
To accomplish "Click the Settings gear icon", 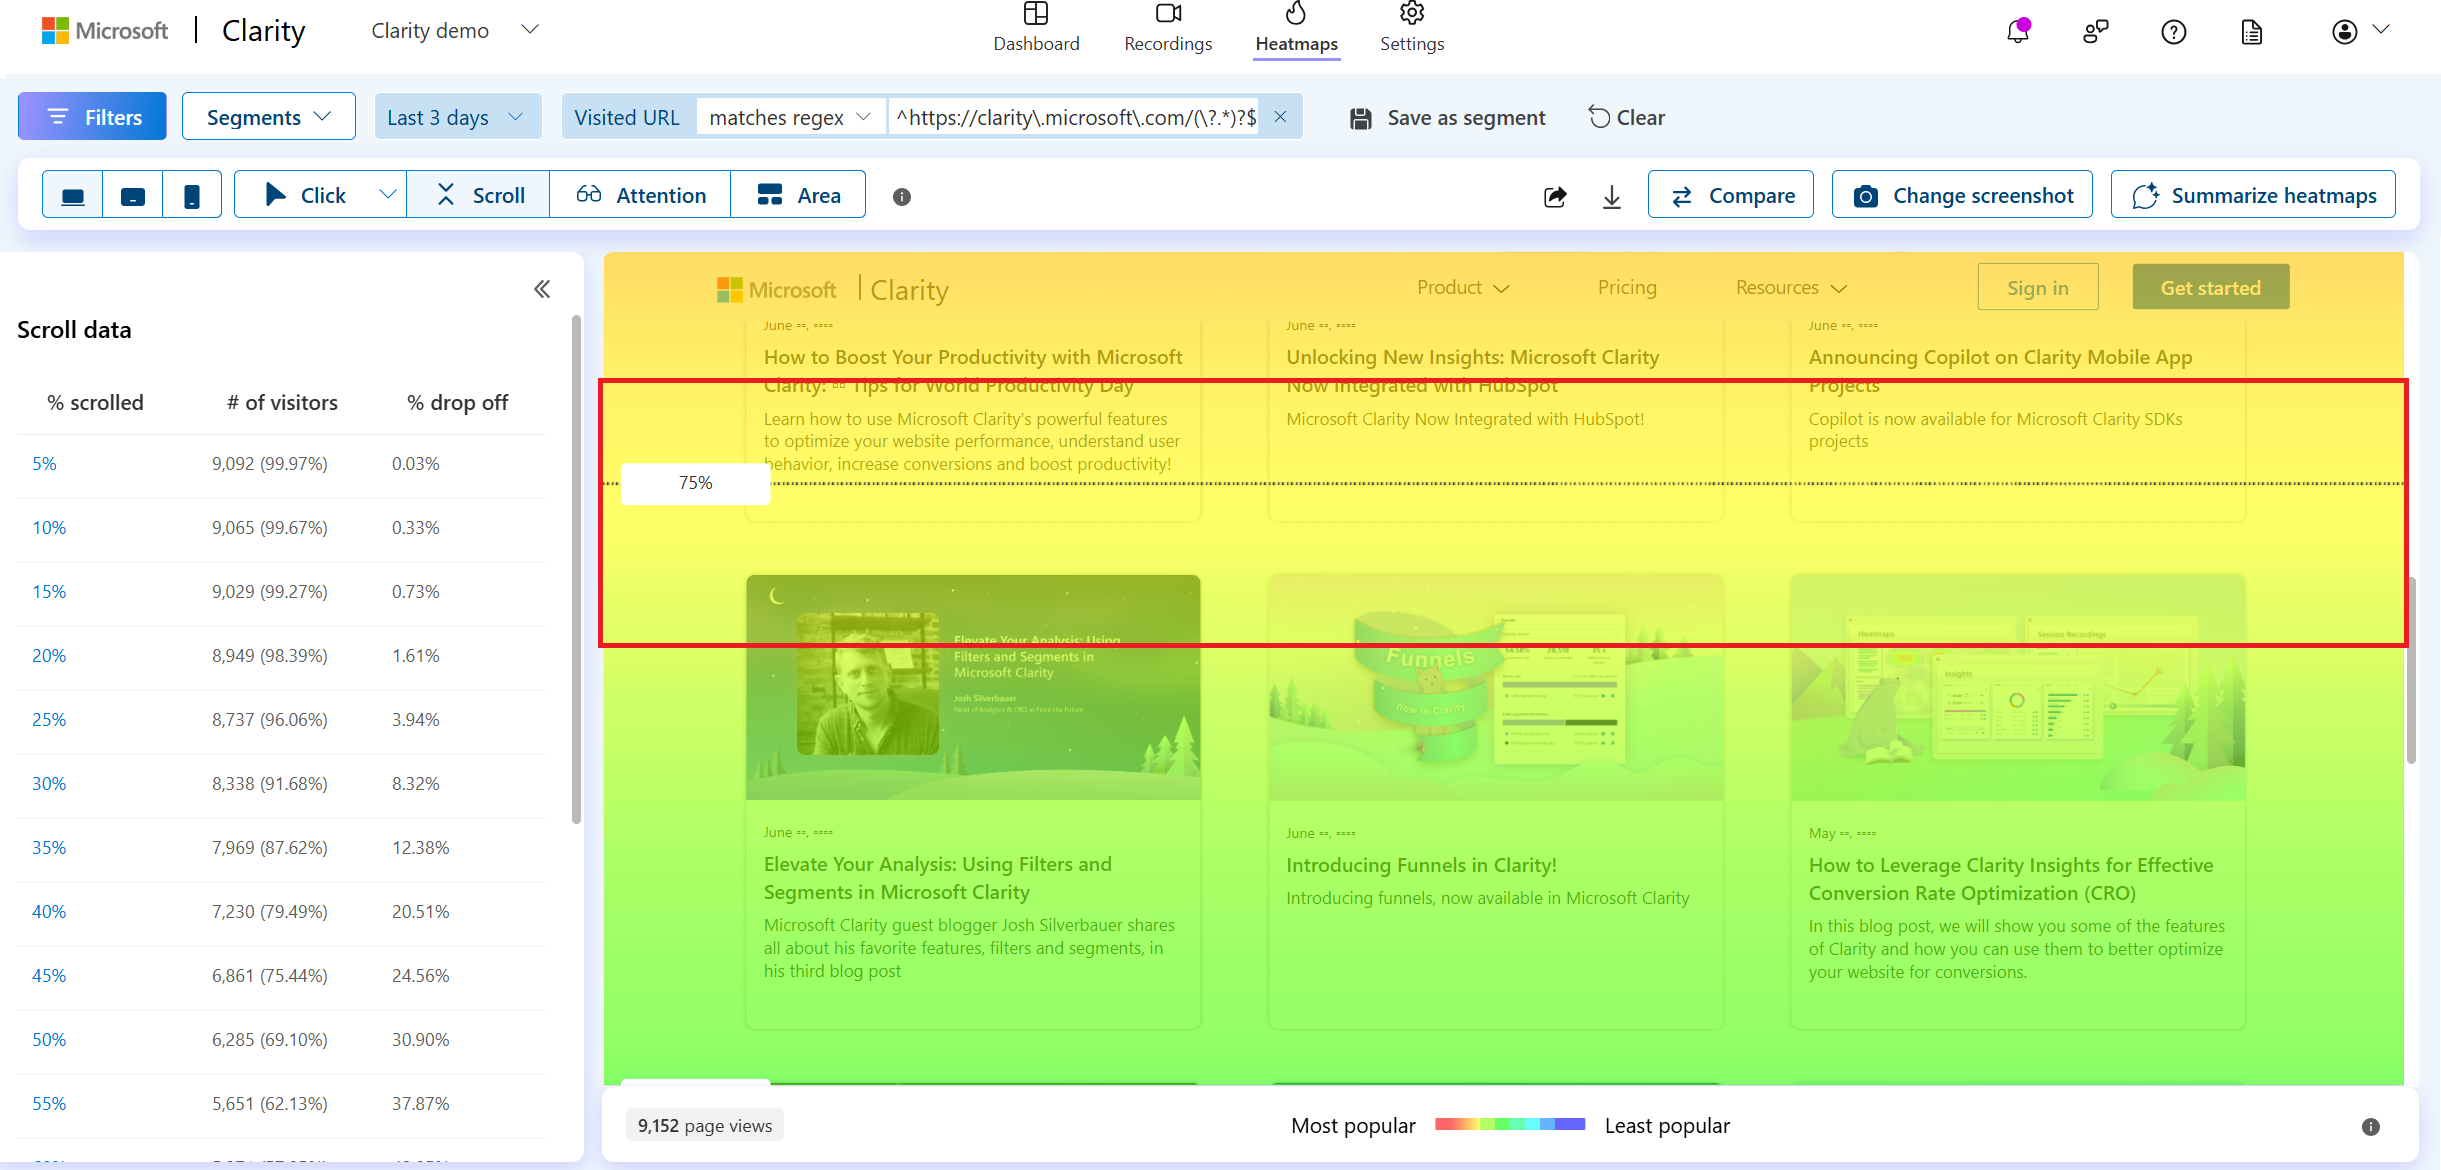I will click(1412, 14).
